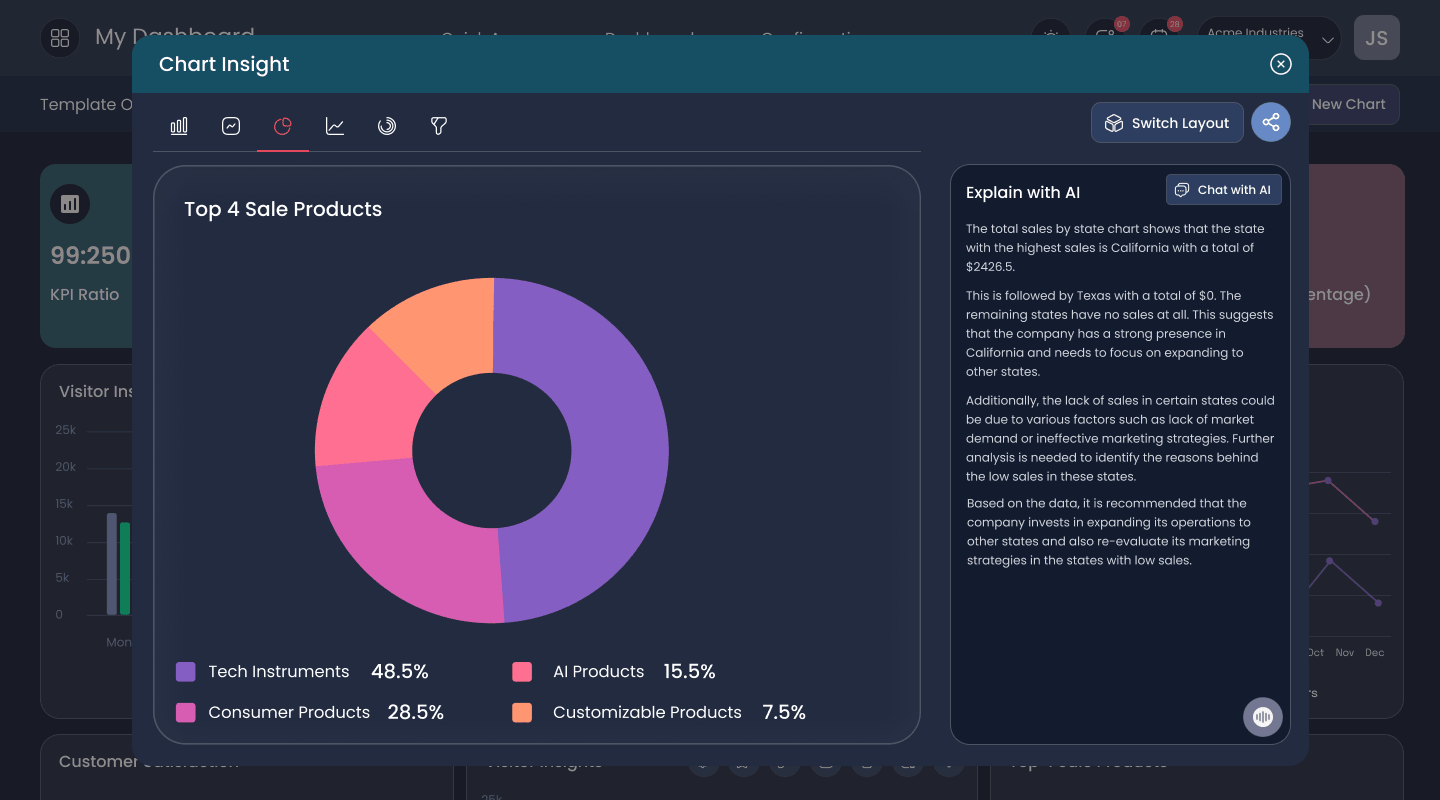Click the KPI Ratio card chart icon
Image resolution: width=1440 pixels, height=800 pixels.
pos(70,204)
